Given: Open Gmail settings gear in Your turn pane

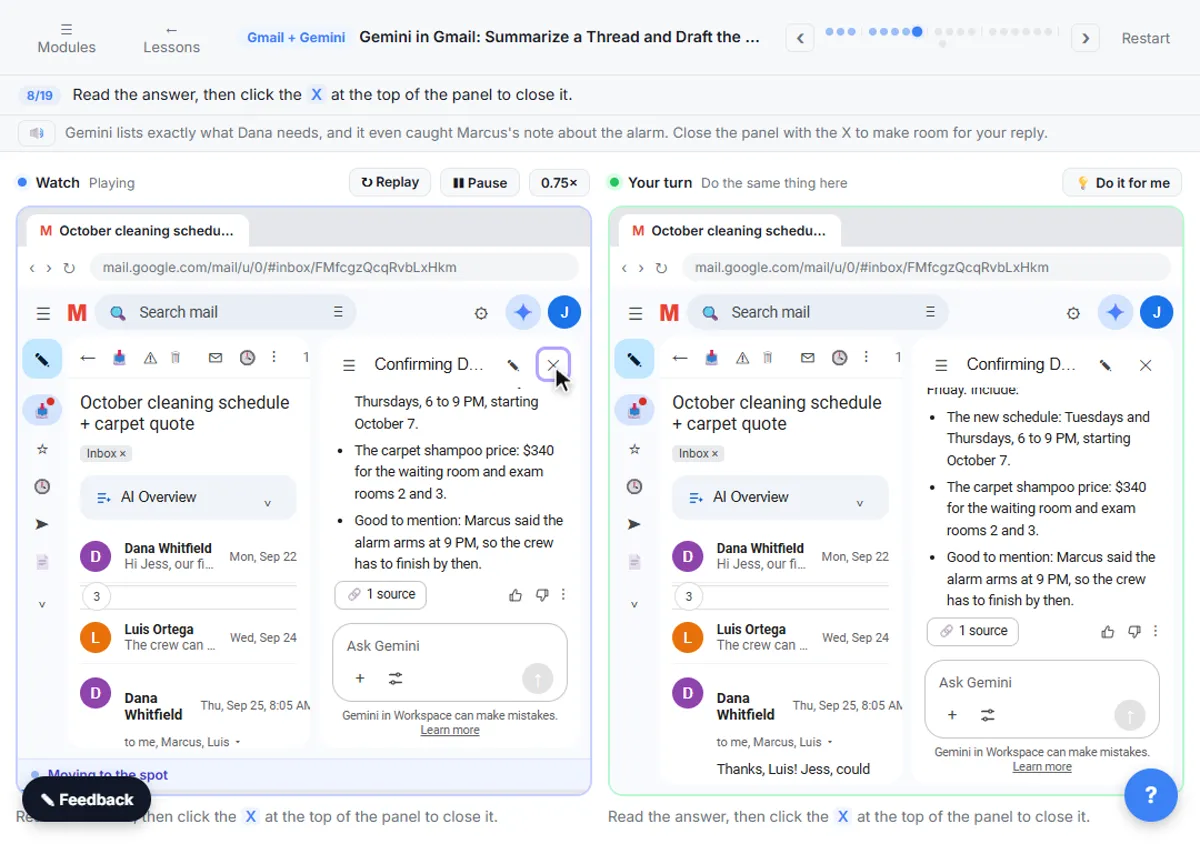Looking at the screenshot, I should [1073, 313].
